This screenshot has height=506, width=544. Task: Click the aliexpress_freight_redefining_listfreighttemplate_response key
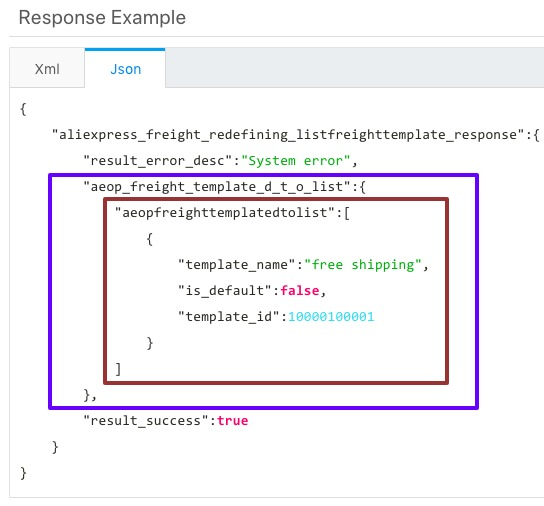point(288,135)
